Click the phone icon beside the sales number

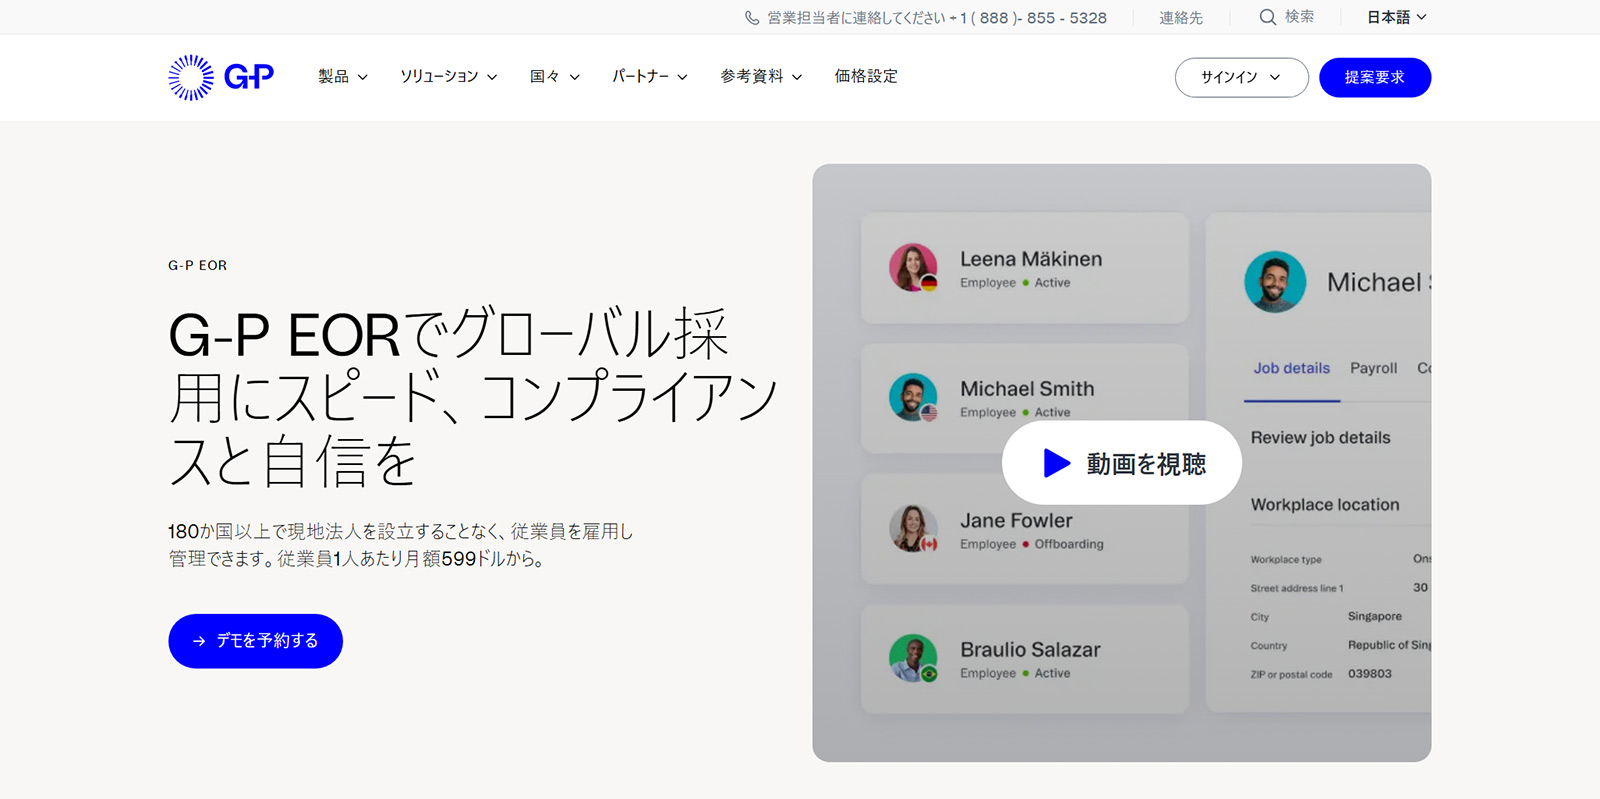[x=752, y=18]
